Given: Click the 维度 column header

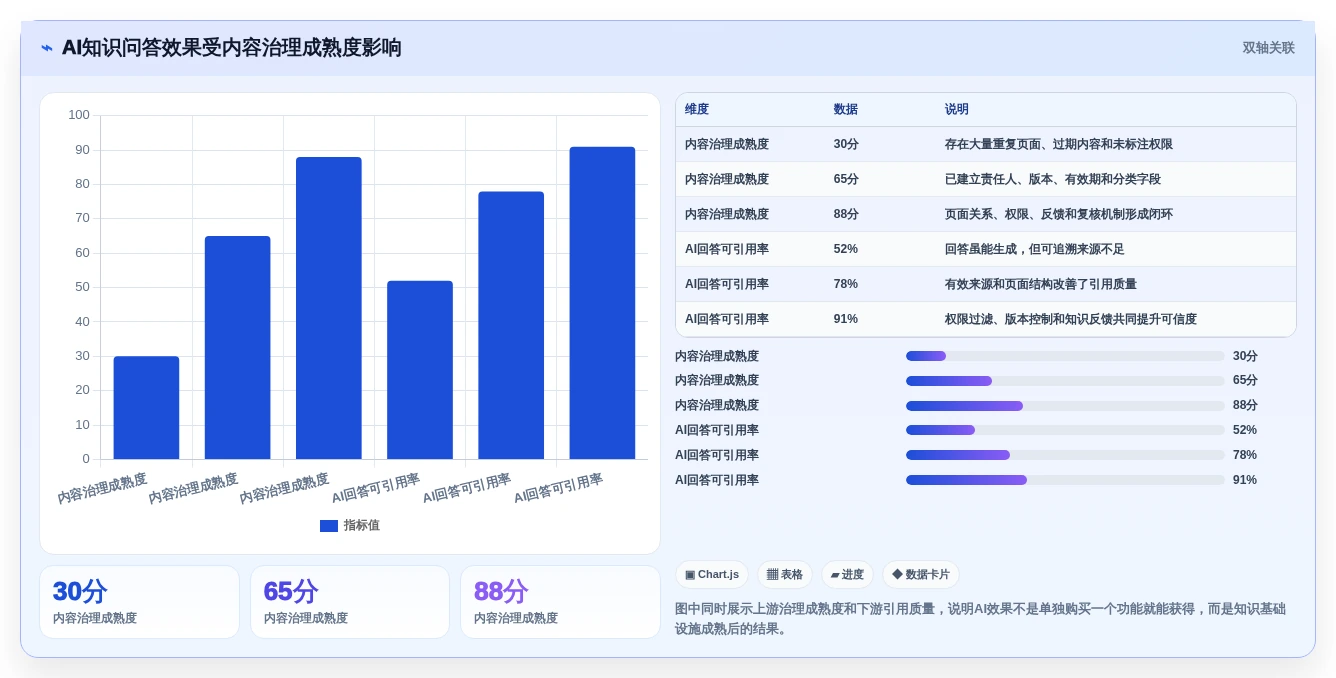Looking at the screenshot, I should tap(697, 110).
